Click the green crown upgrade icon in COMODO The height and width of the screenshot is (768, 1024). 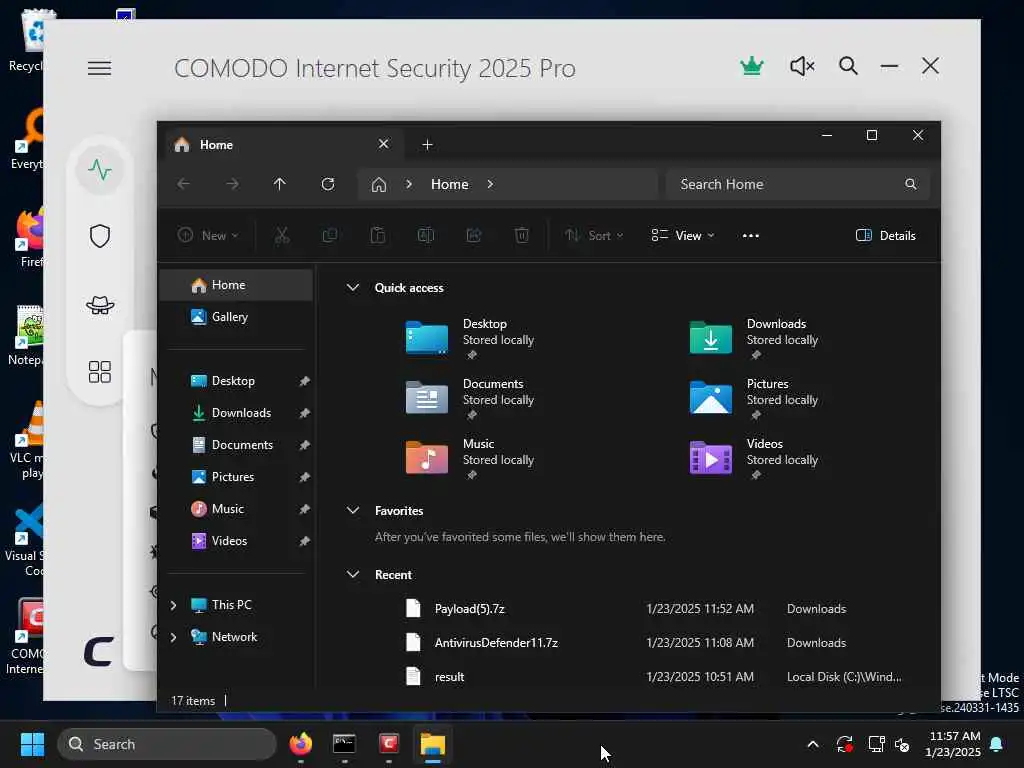(752, 66)
